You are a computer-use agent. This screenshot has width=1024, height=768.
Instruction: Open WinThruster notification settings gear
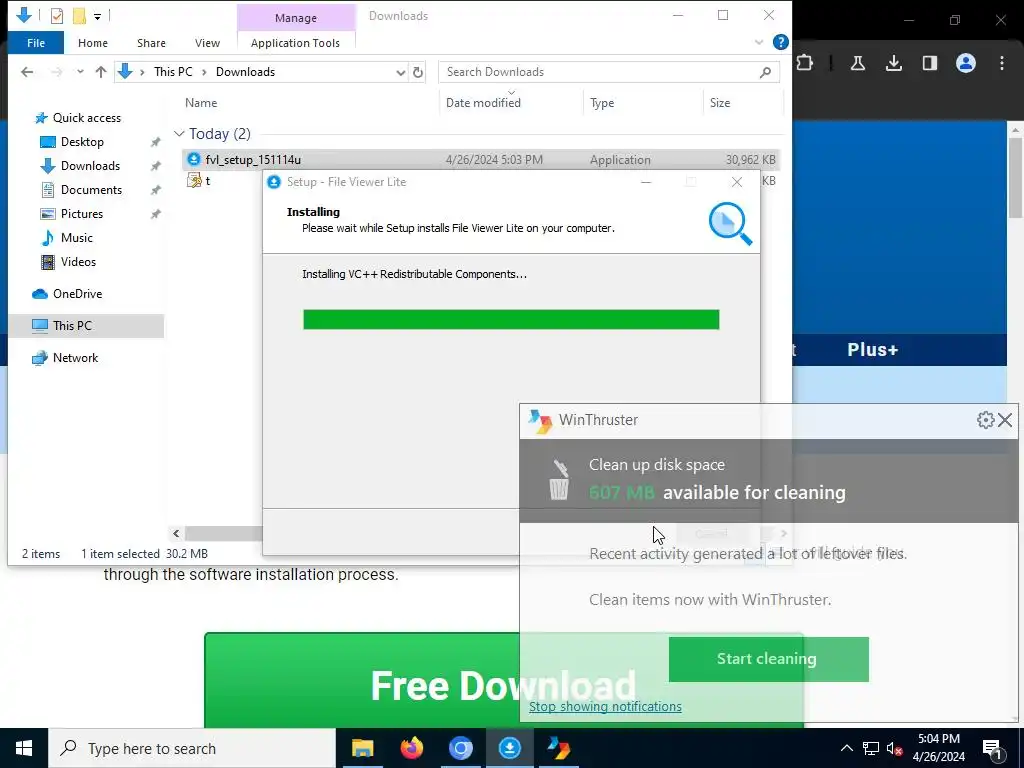pyautogui.click(x=985, y=420)
